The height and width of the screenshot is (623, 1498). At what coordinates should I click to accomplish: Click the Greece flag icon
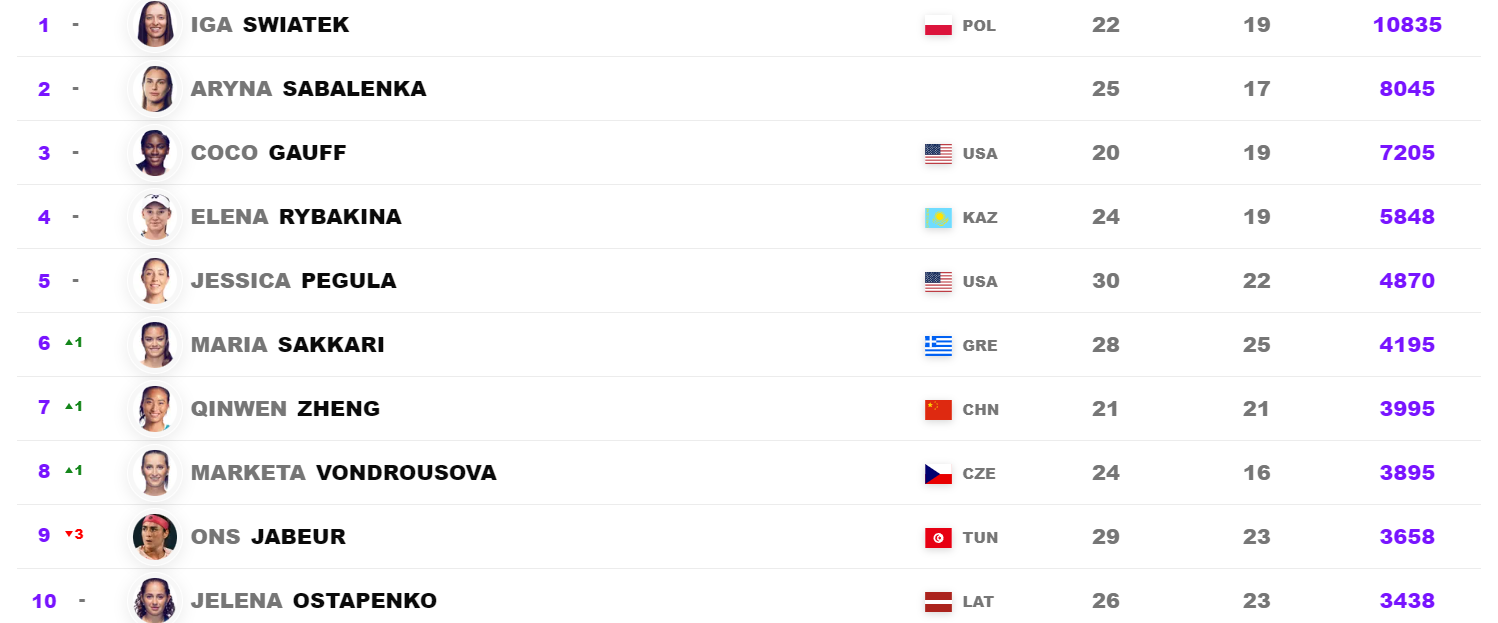[938, 346]
